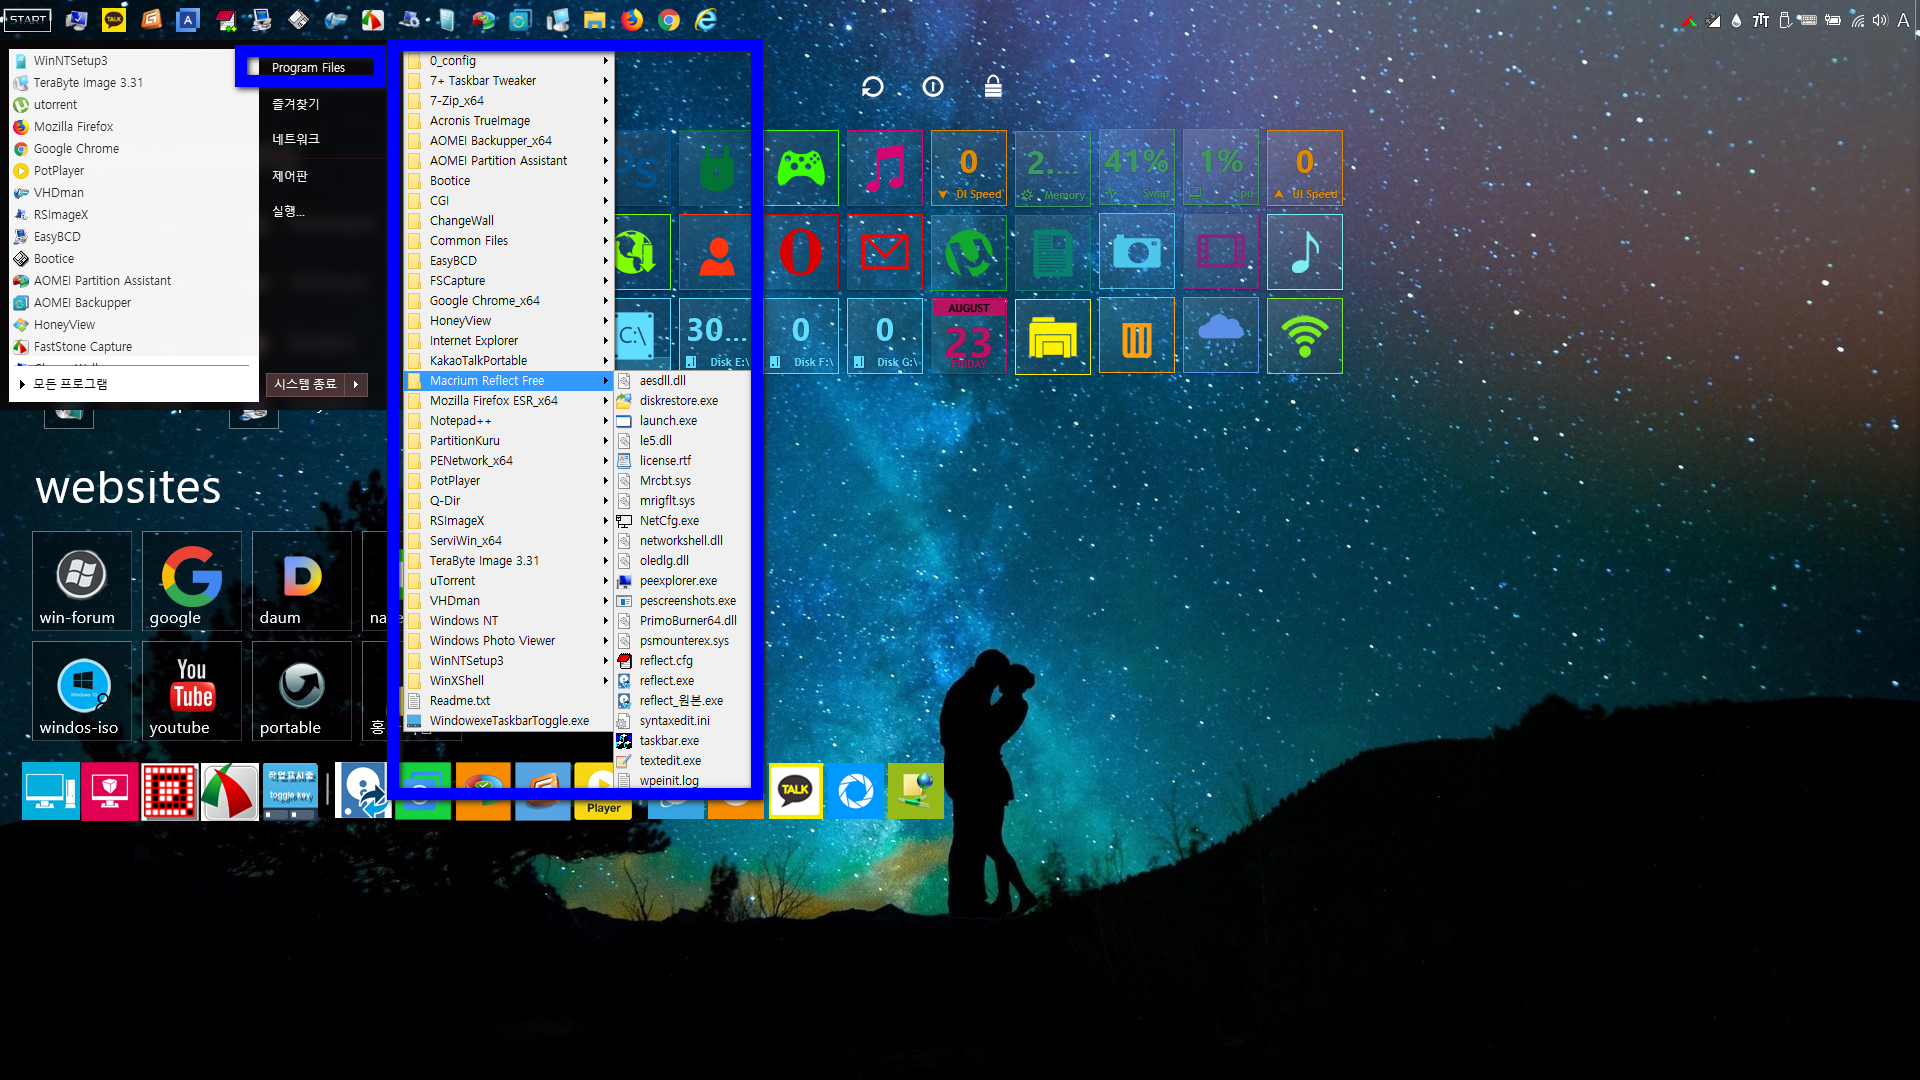Image resolution: width=1920 pixels, height=1080 pixels.
Task: Expand the Notepad++ folder submenu
Action: click(508, 421)
